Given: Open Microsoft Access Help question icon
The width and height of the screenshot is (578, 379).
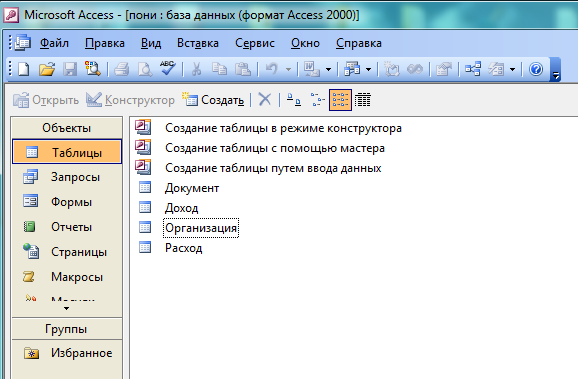Looking at the screenshot, I should coord(536,69).
